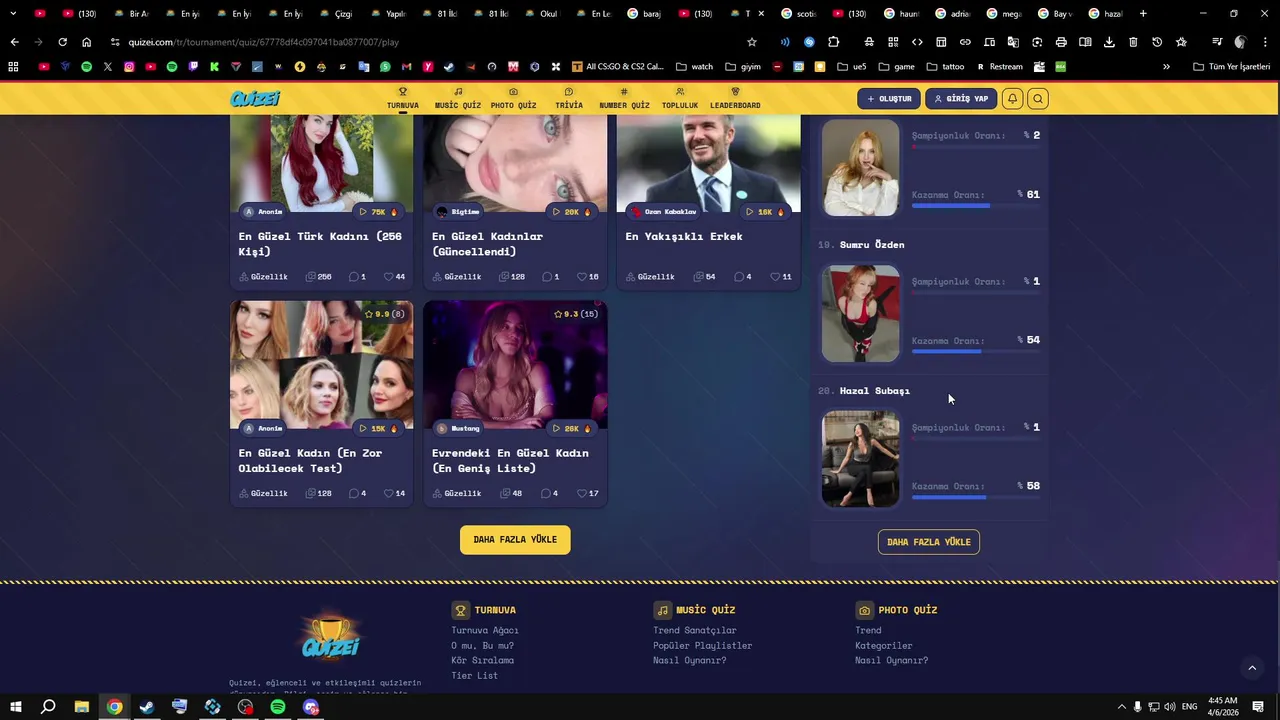This screenshot has height=720, width=1280.
Task: Open the Evrendeki En Güzel Kadın thumbnail
Action: click(515, 365)
